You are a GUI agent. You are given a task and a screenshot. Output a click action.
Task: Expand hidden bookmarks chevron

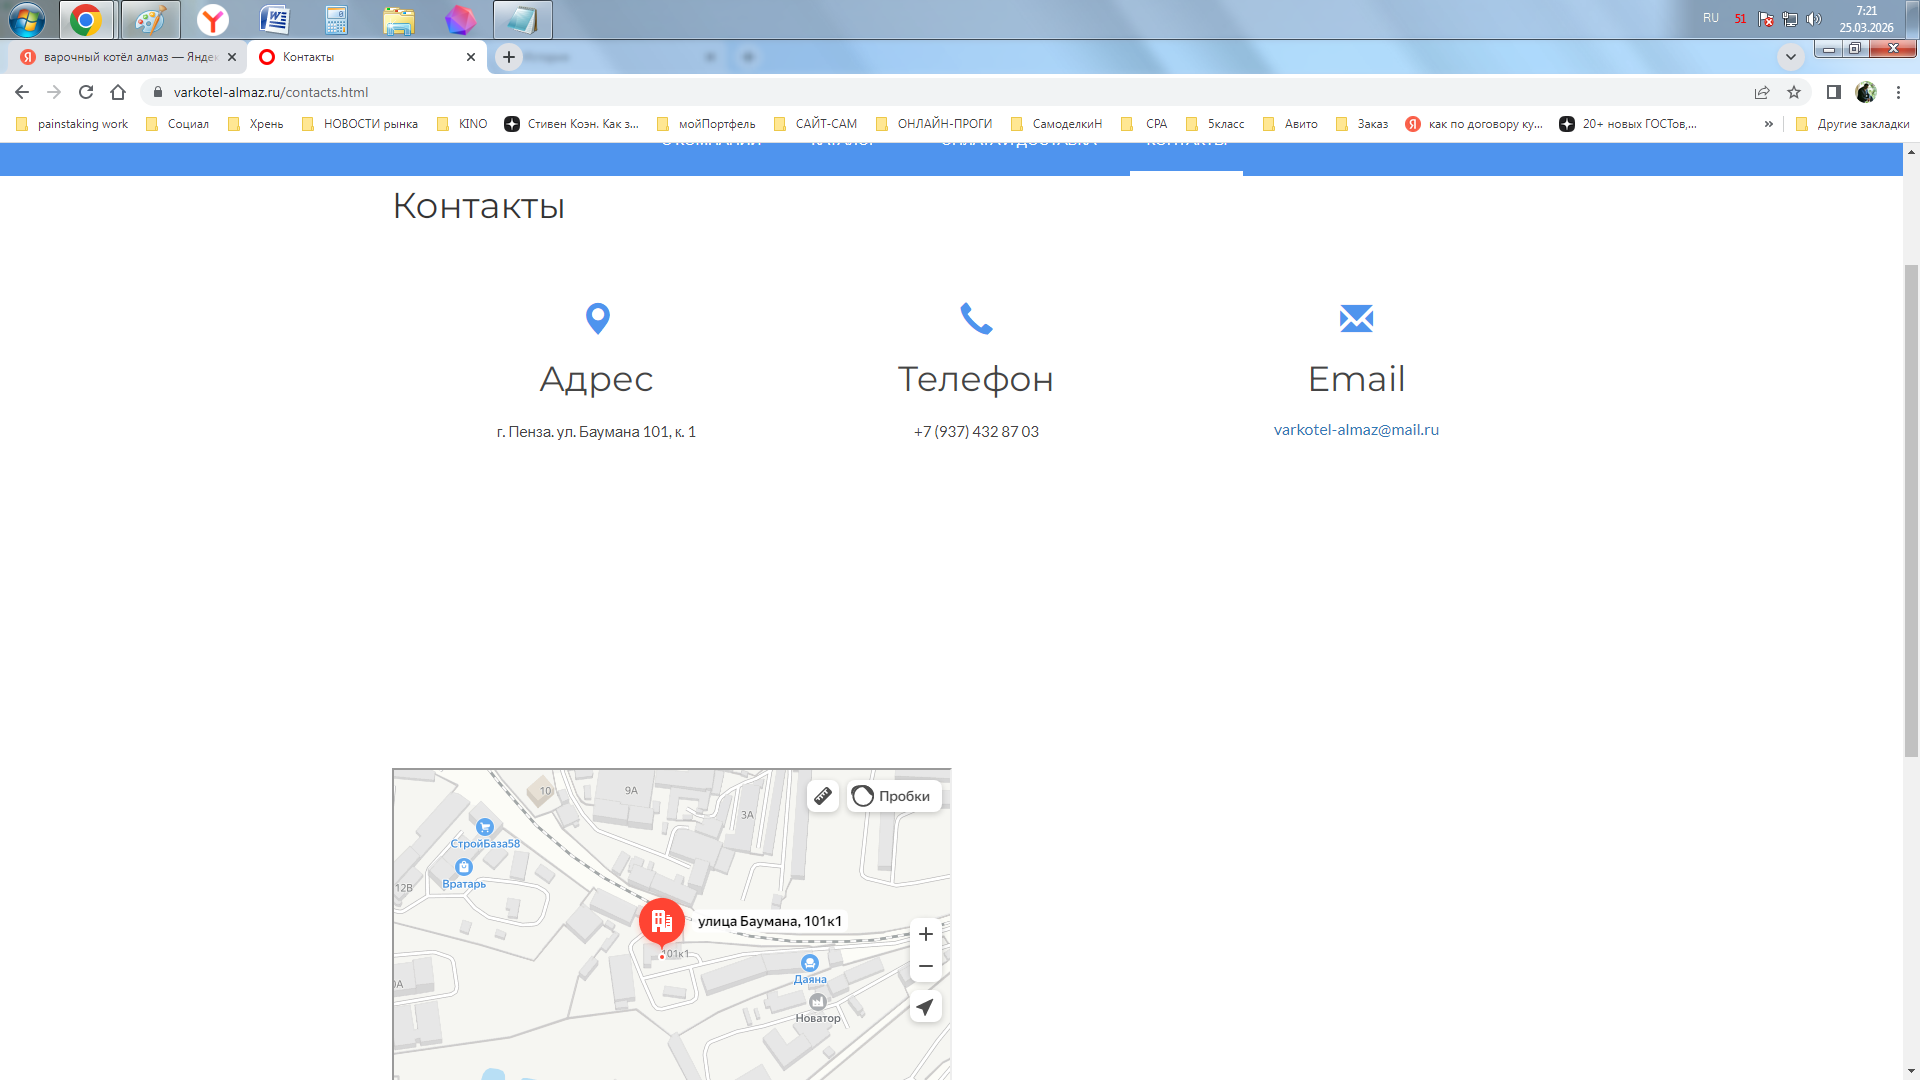coord(1768,124)
